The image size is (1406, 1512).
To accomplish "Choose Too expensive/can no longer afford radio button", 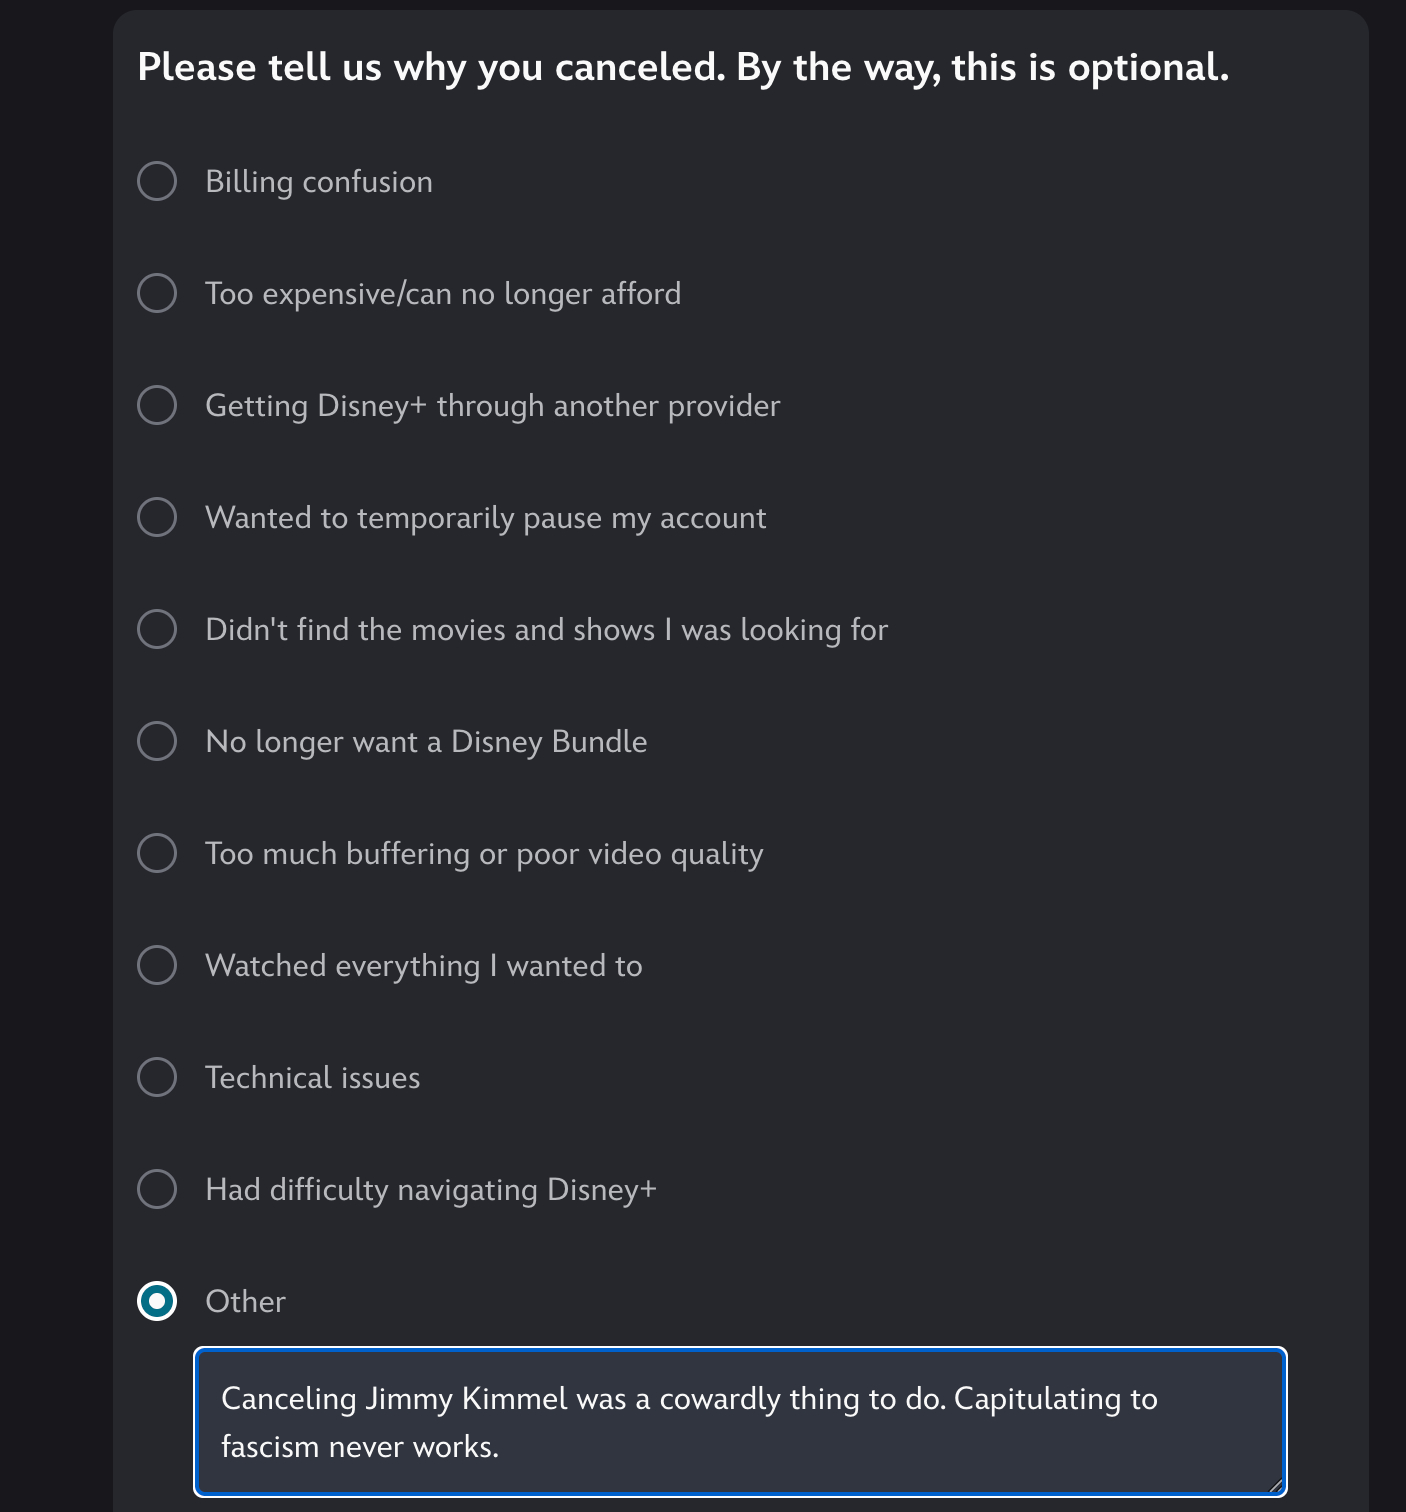I will coord(157,293).
